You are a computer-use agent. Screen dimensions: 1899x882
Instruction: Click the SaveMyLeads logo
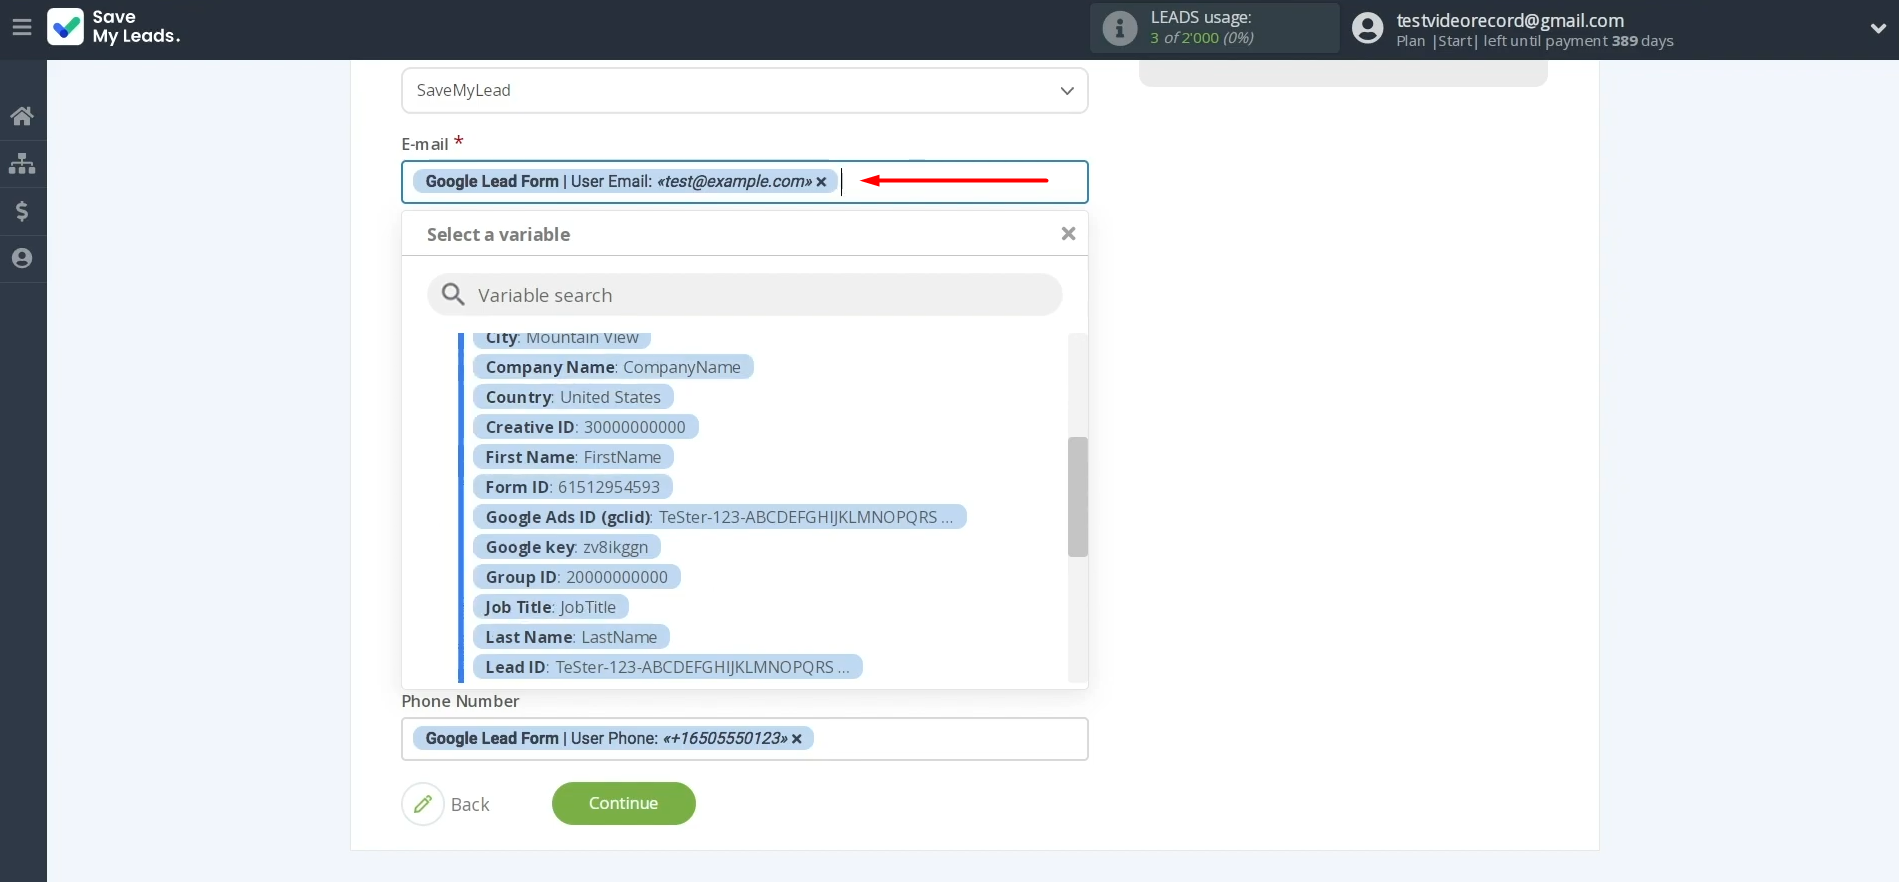click(x=113, y=27)
